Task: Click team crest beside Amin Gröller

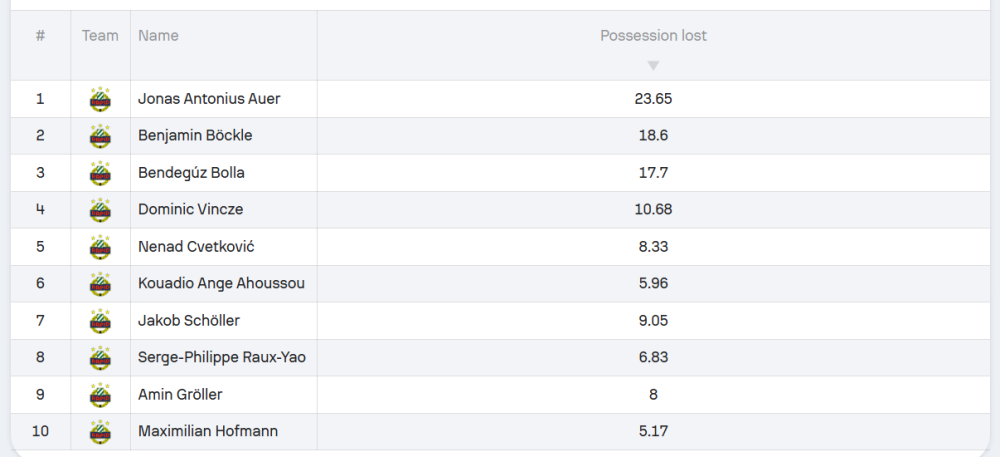Action: click(100, 395)
